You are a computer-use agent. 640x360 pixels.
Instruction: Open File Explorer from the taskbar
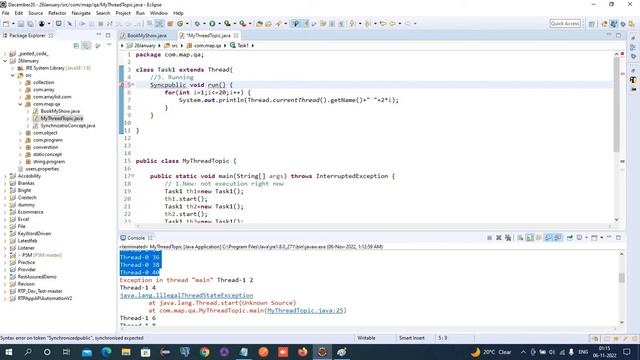pos(126,352)
